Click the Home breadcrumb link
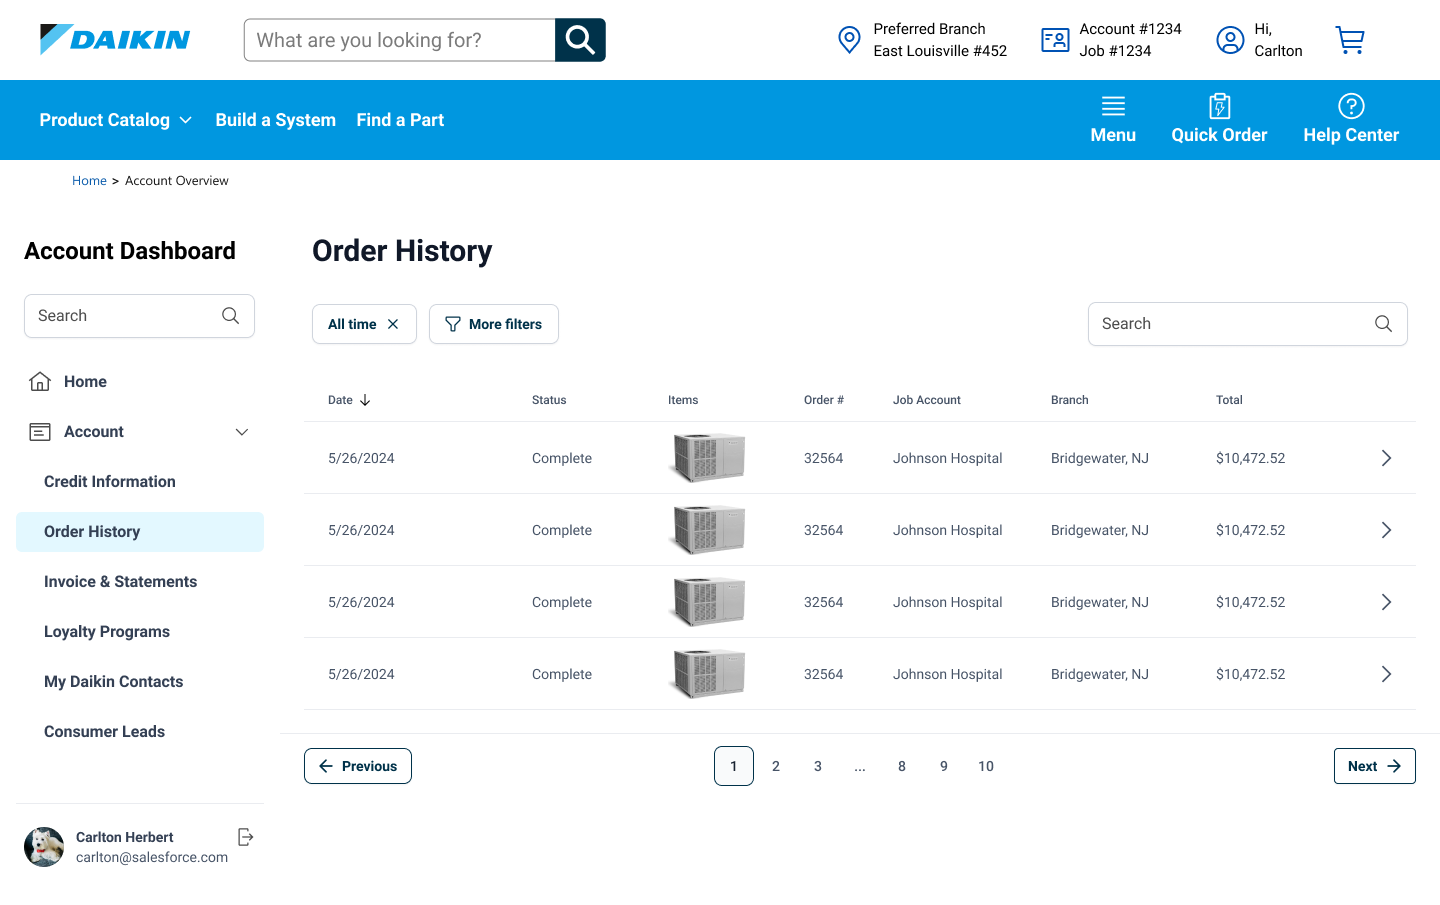This screenshot has width=1440, height=905. (x=89, y=181)
